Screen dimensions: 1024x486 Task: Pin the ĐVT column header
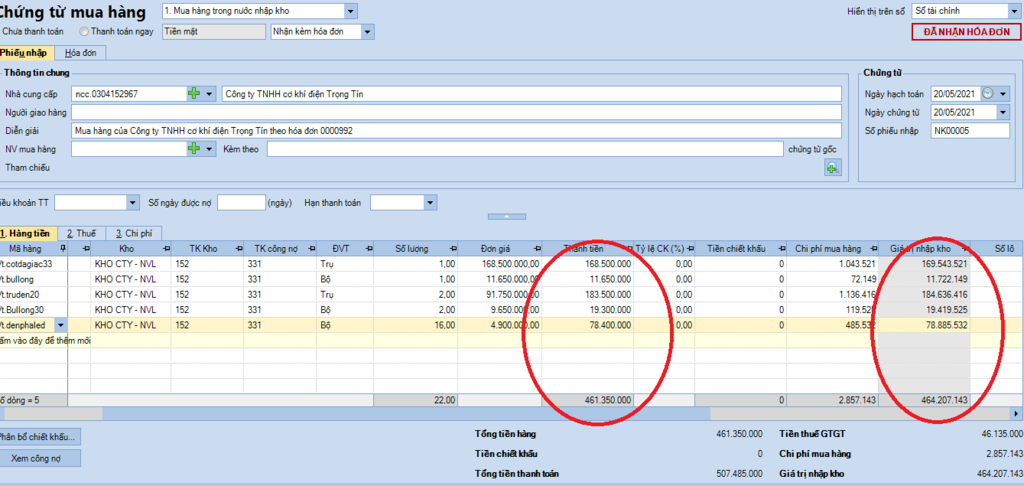point(368,249)
